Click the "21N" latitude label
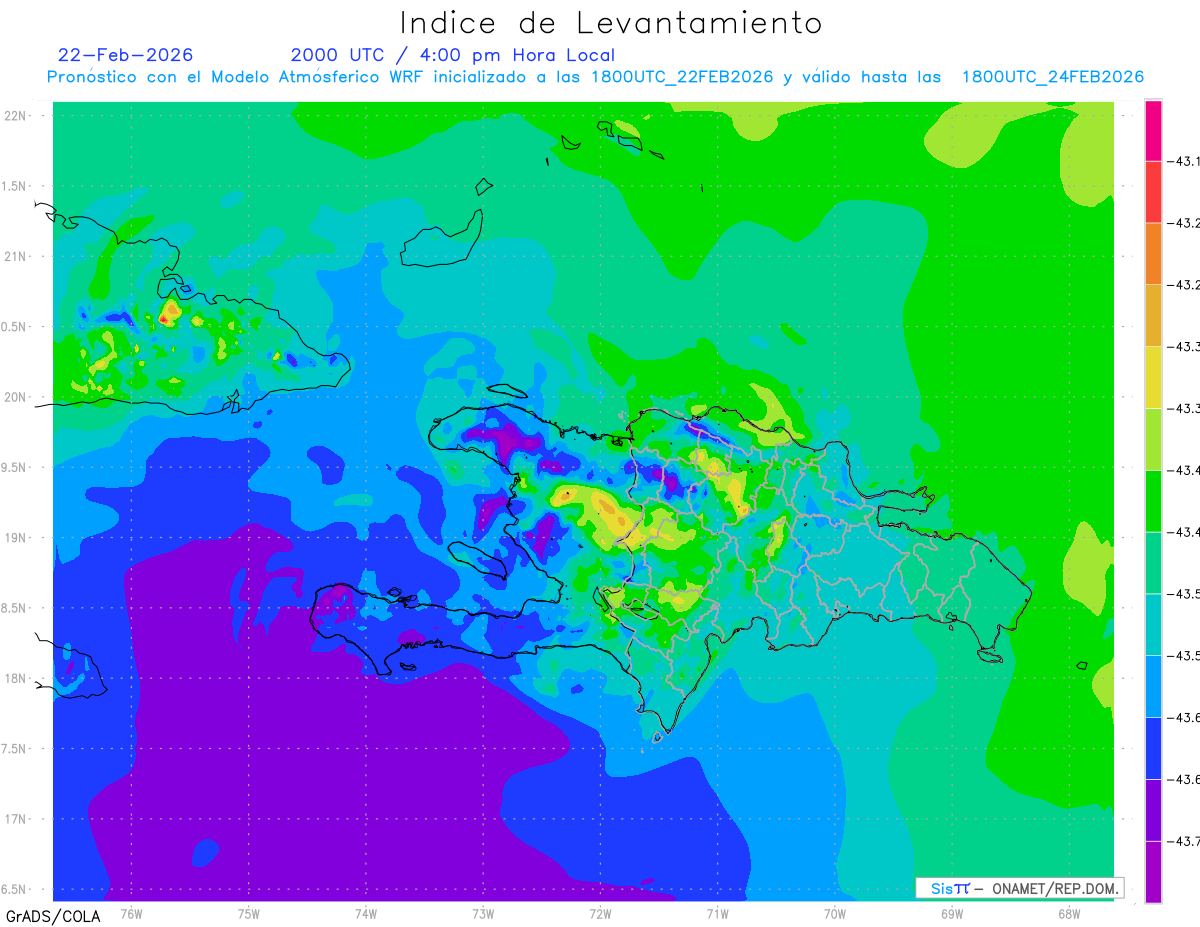Image resolution: width=1200 pixels, height=927 pixels. (x=14, y=257)
